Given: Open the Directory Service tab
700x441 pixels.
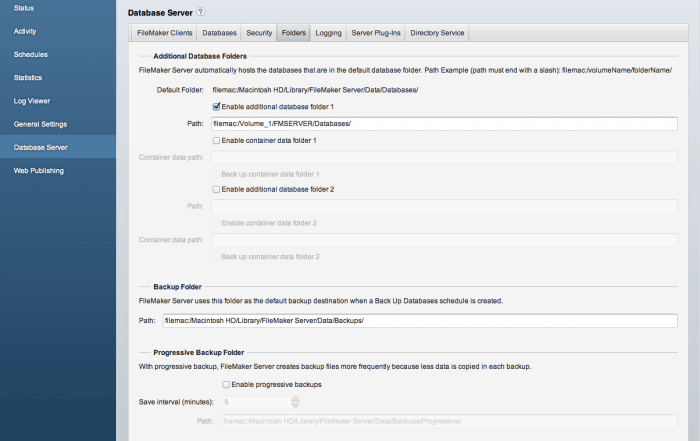Looking at the screenshot, I should pos(437,33).
